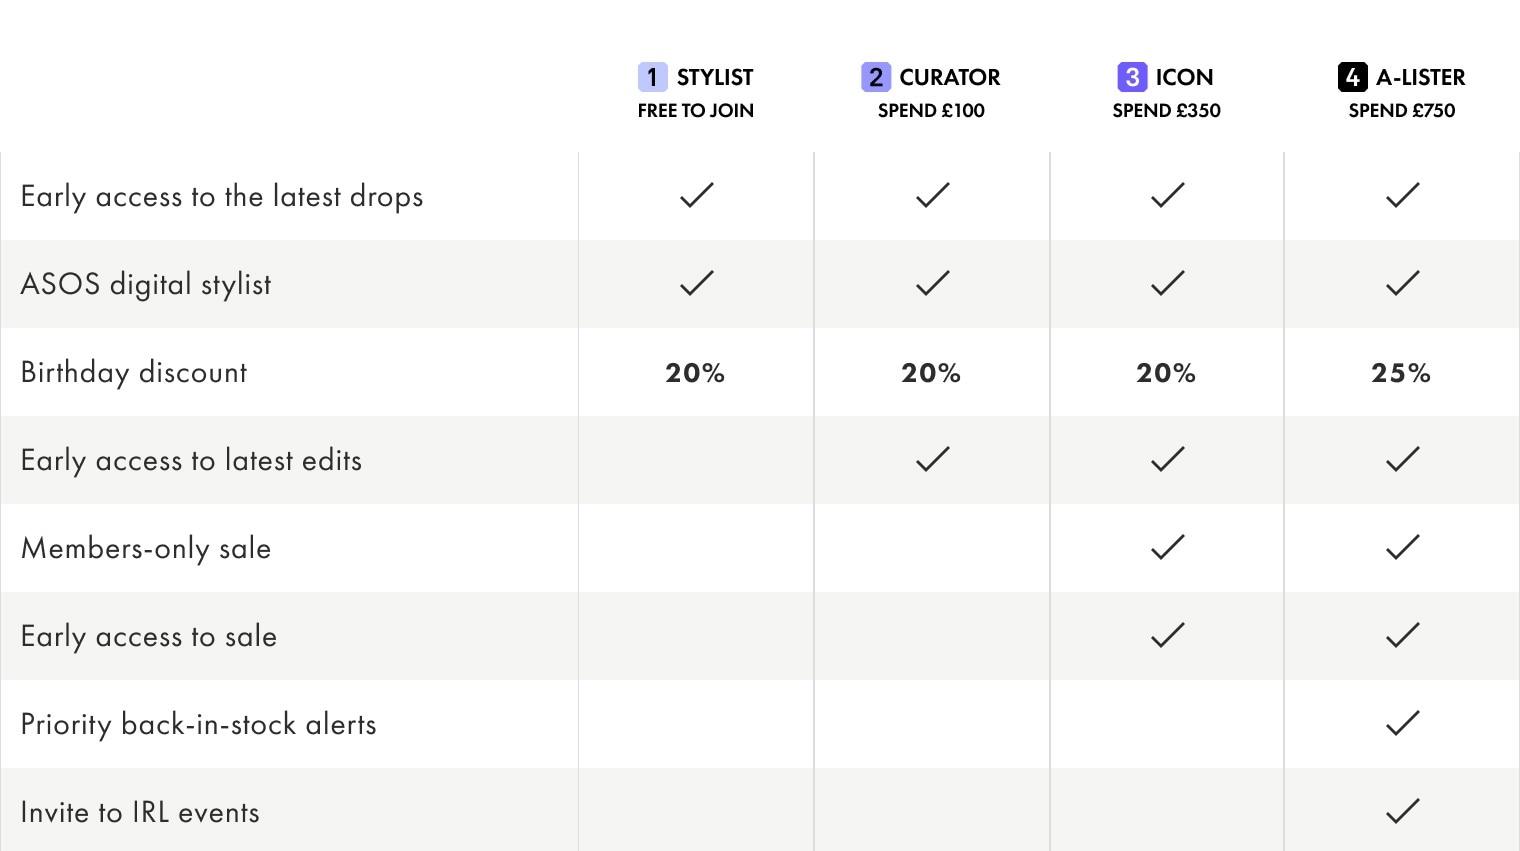
Task: Click Curator checkmark for Early access to latest edits
Action: click(932, 459)
